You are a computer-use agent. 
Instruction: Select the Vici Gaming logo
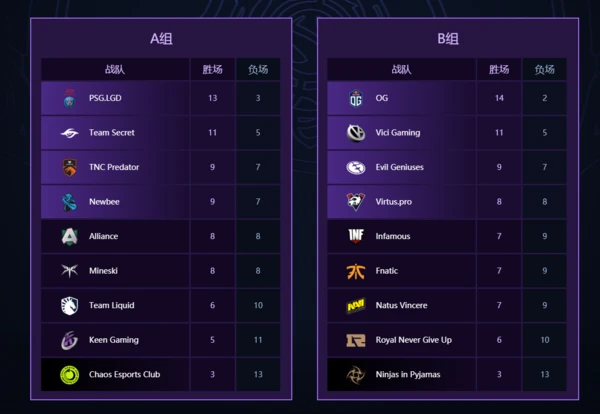[356, 133]
